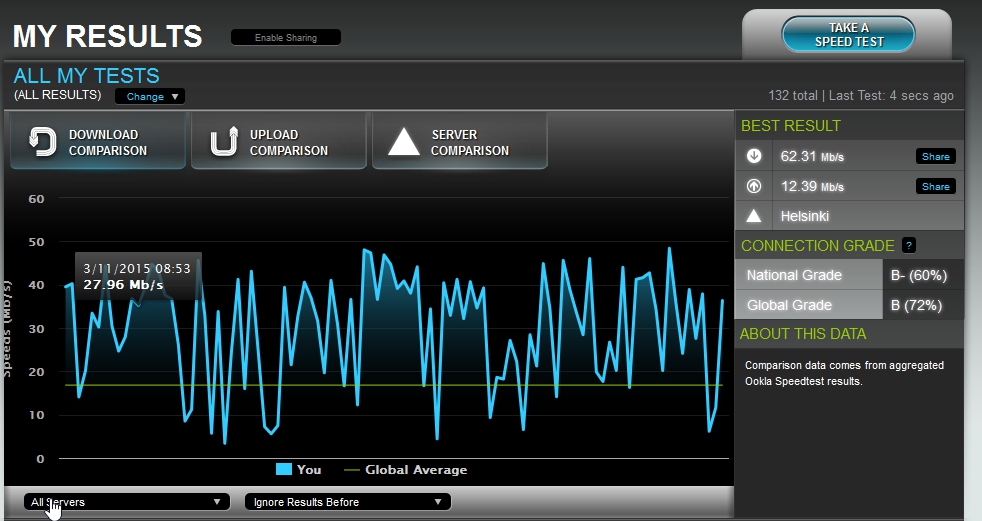Open the Change dropdown under All My Tests
The image size is (982, 521).
[x=150, y=97]
